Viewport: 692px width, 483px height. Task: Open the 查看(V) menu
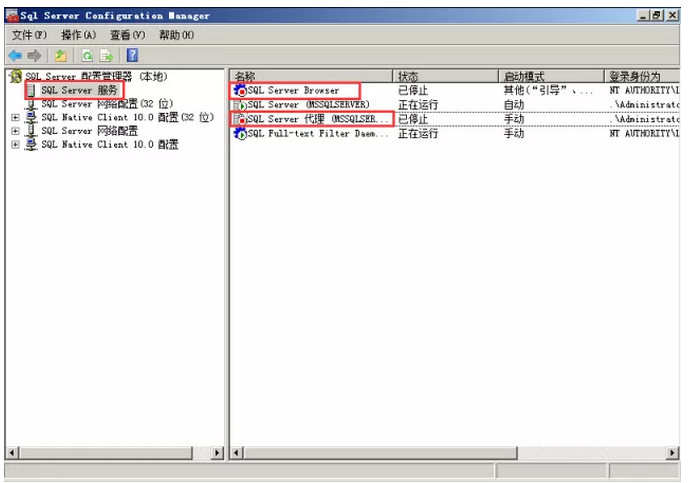tap(127, 35)
